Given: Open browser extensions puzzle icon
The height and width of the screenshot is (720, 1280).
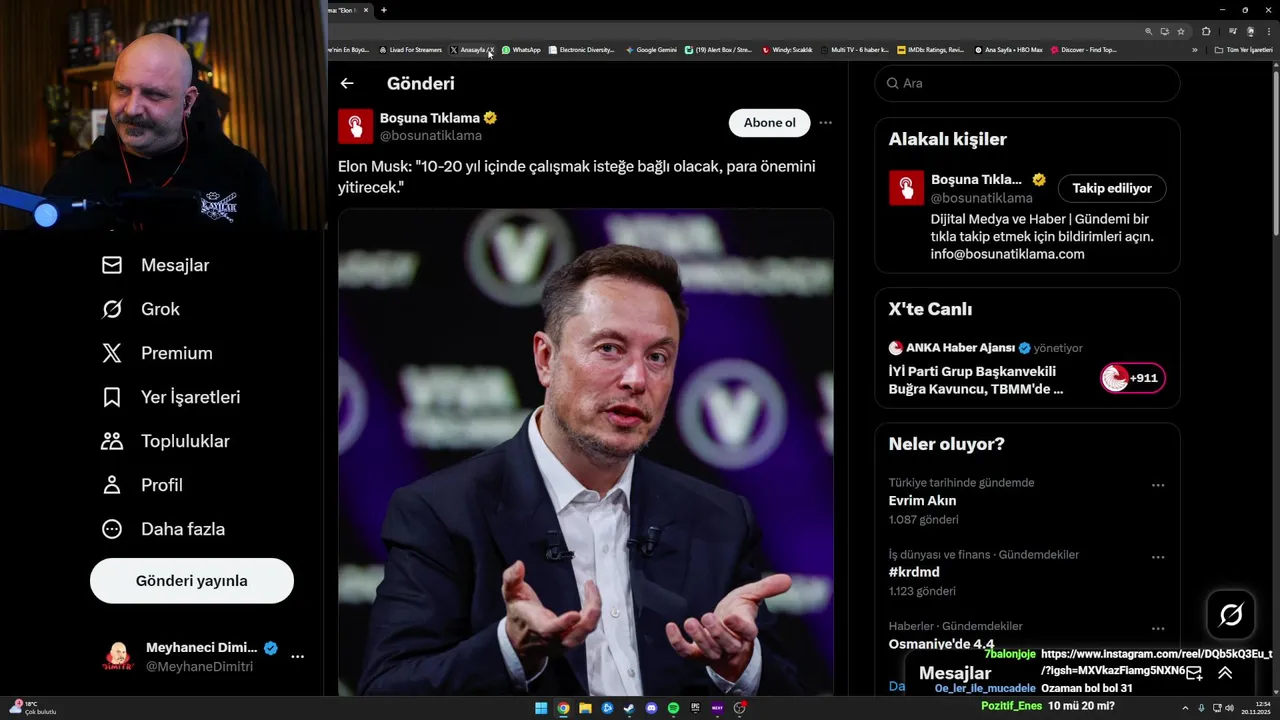Looking at the screenshot, I should (x=1206, y=31).
